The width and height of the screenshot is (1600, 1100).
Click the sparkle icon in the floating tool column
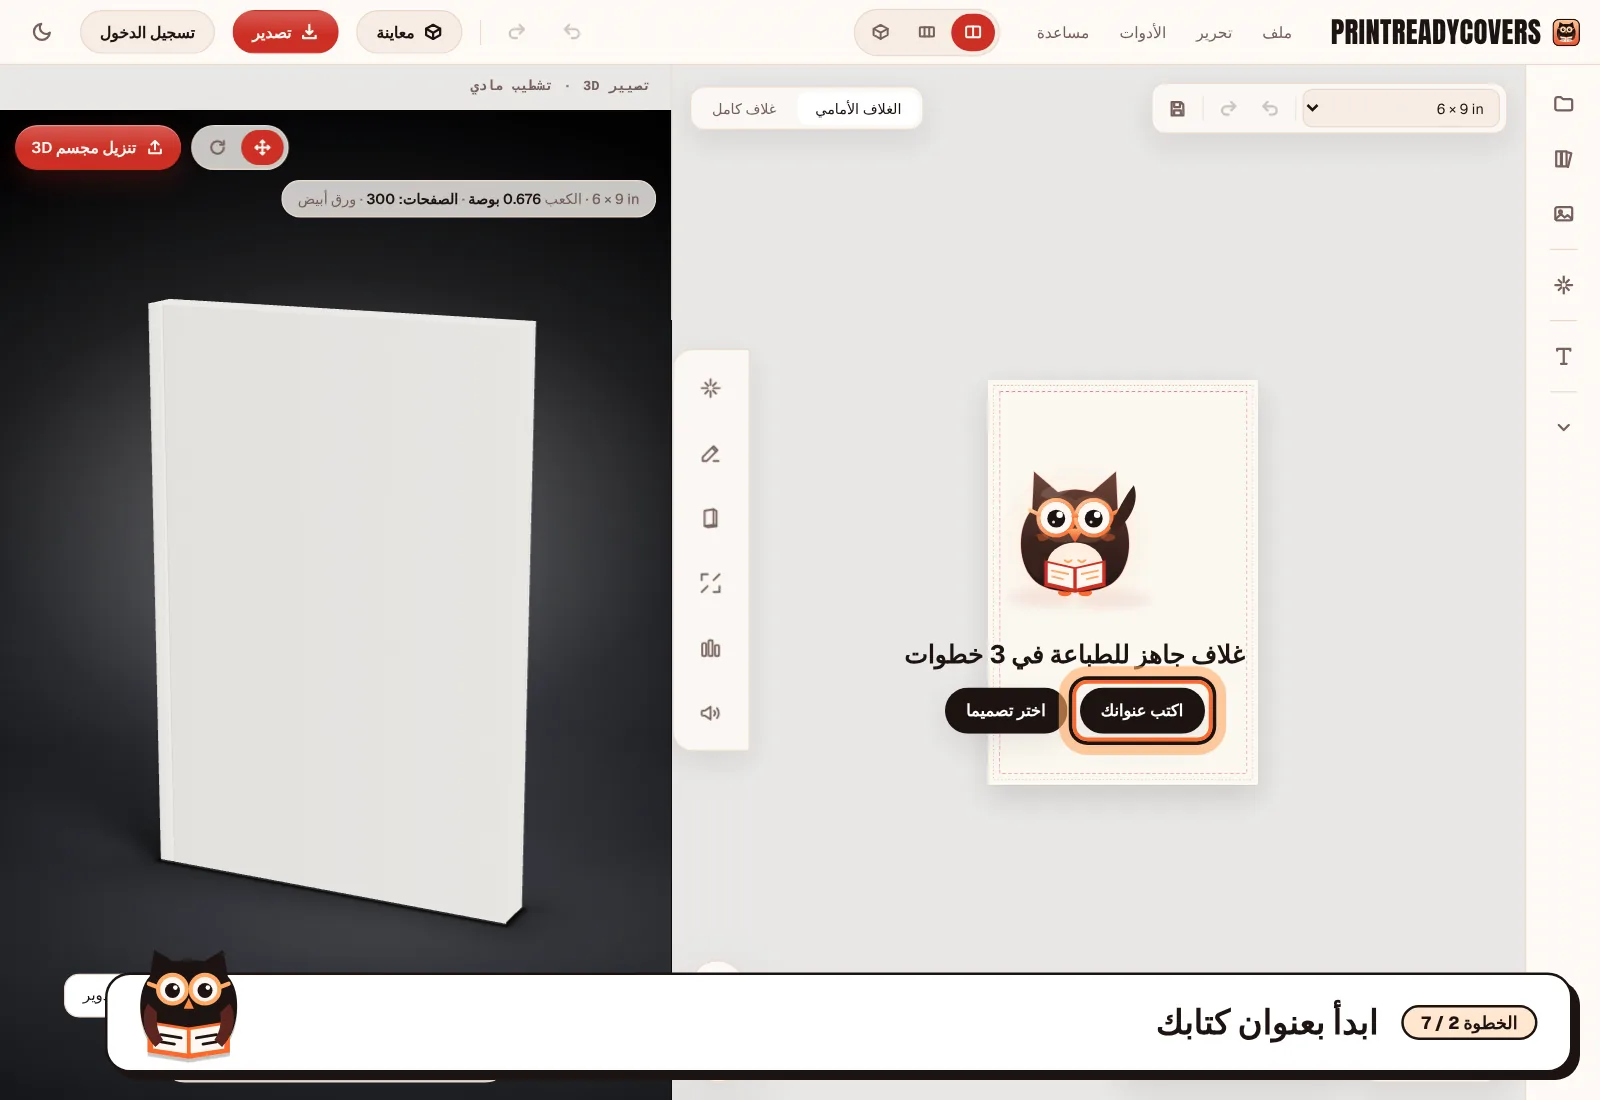(x=711, y=388)
